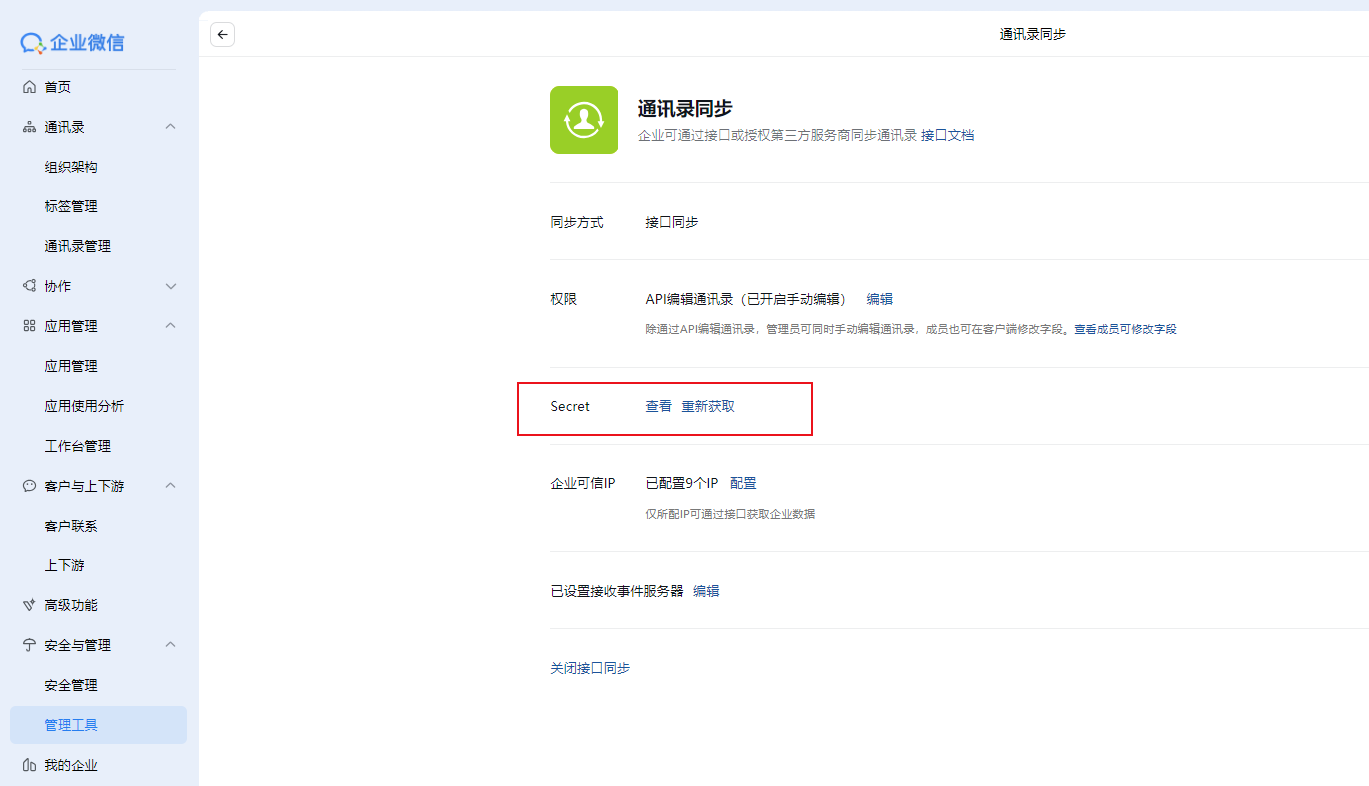Click the 高级功能 icon in sidebar

pyautogui.click(x=29, y=605)
